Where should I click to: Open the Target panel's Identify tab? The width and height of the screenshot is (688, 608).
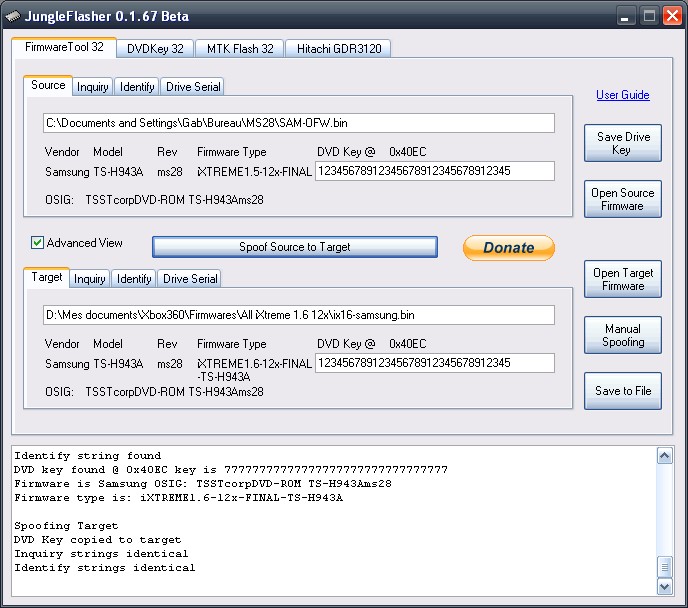coord(134,279)
